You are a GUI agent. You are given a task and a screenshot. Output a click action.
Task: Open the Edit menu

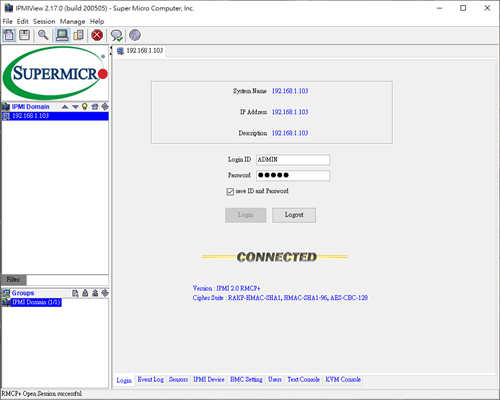pos(23,21)
